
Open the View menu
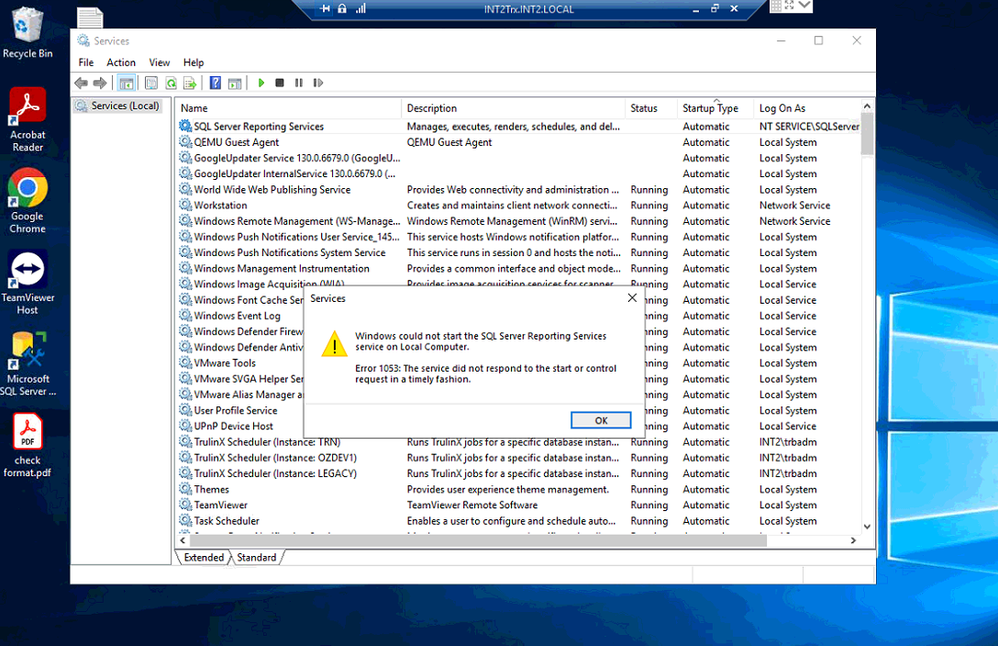pos(159,62)
